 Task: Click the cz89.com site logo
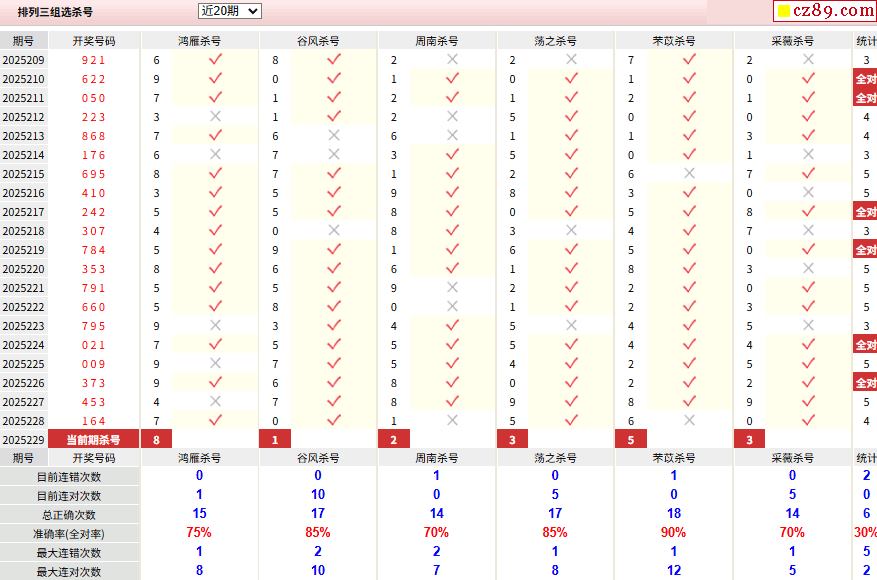pyautogui.click(x=826, y=11)
